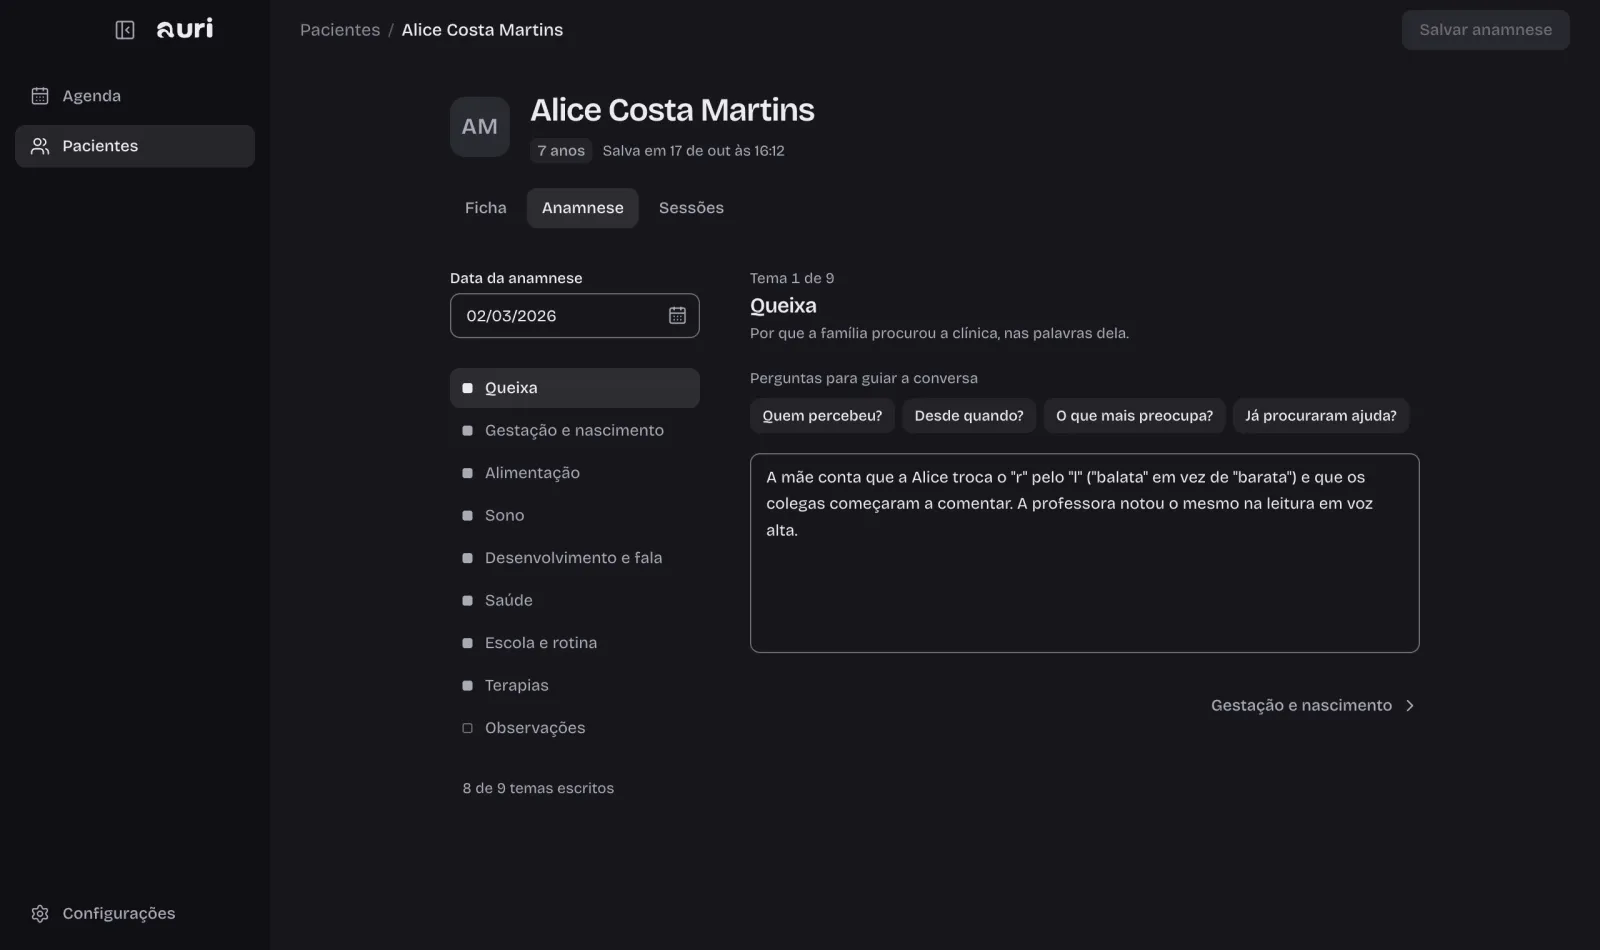The height and width of the screenshot is (950, 1600).
Task: Click the chevron next to Gestação e nascimento
Action: tap(1410, 706)
